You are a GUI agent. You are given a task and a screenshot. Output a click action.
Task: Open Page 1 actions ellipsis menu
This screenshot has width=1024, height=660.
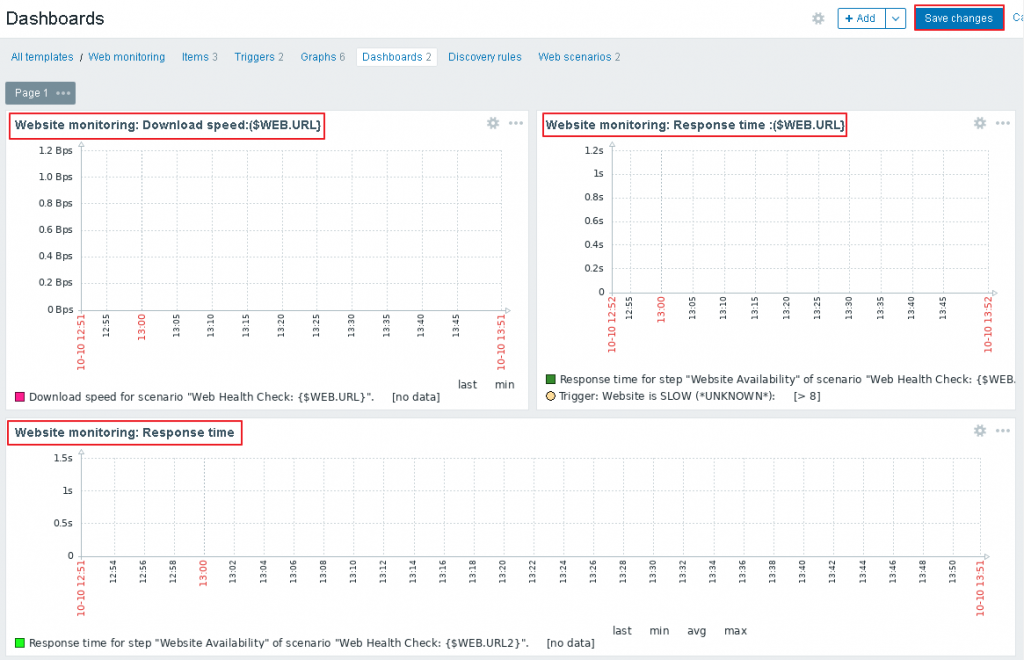pyautogui.click(x=63, y=93)
